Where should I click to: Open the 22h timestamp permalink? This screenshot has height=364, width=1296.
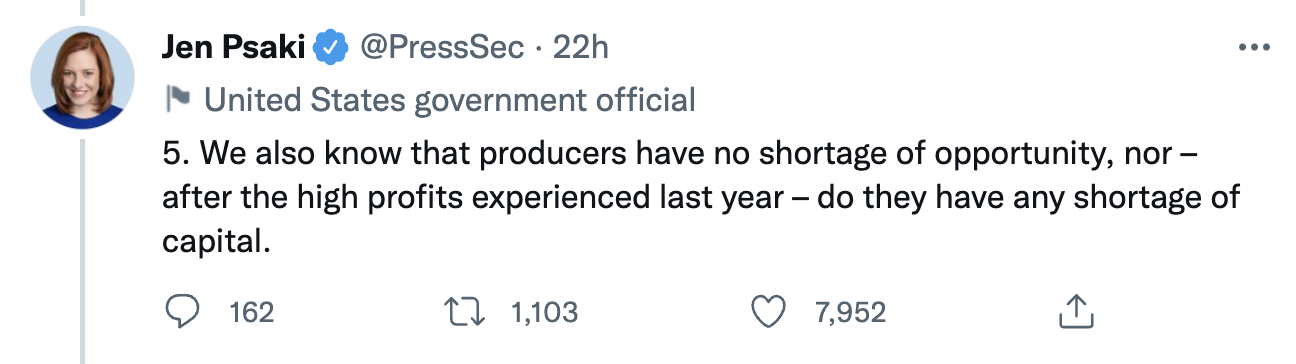[x=581, y=47]
